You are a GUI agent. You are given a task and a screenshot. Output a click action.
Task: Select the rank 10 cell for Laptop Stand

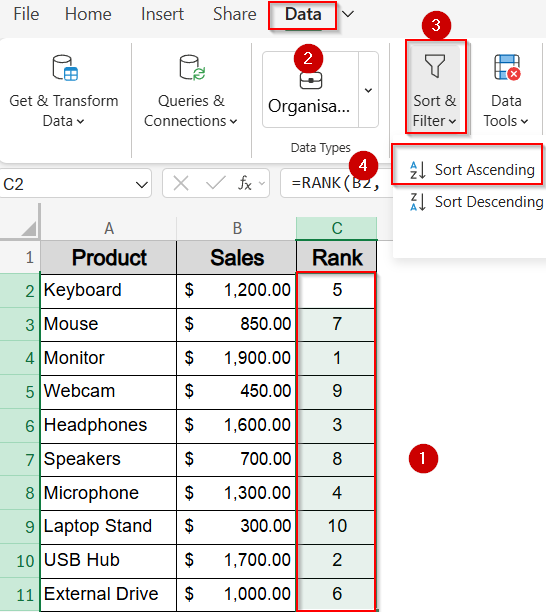(x=336, y=527)
